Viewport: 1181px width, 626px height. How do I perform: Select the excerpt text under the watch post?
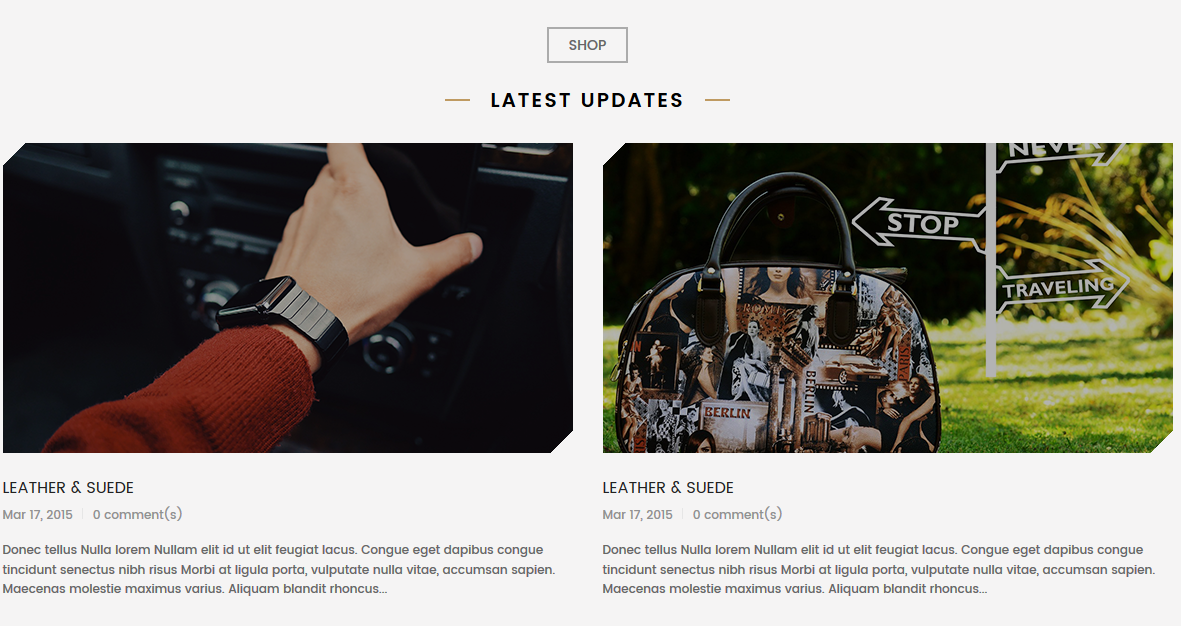(279, 570)
